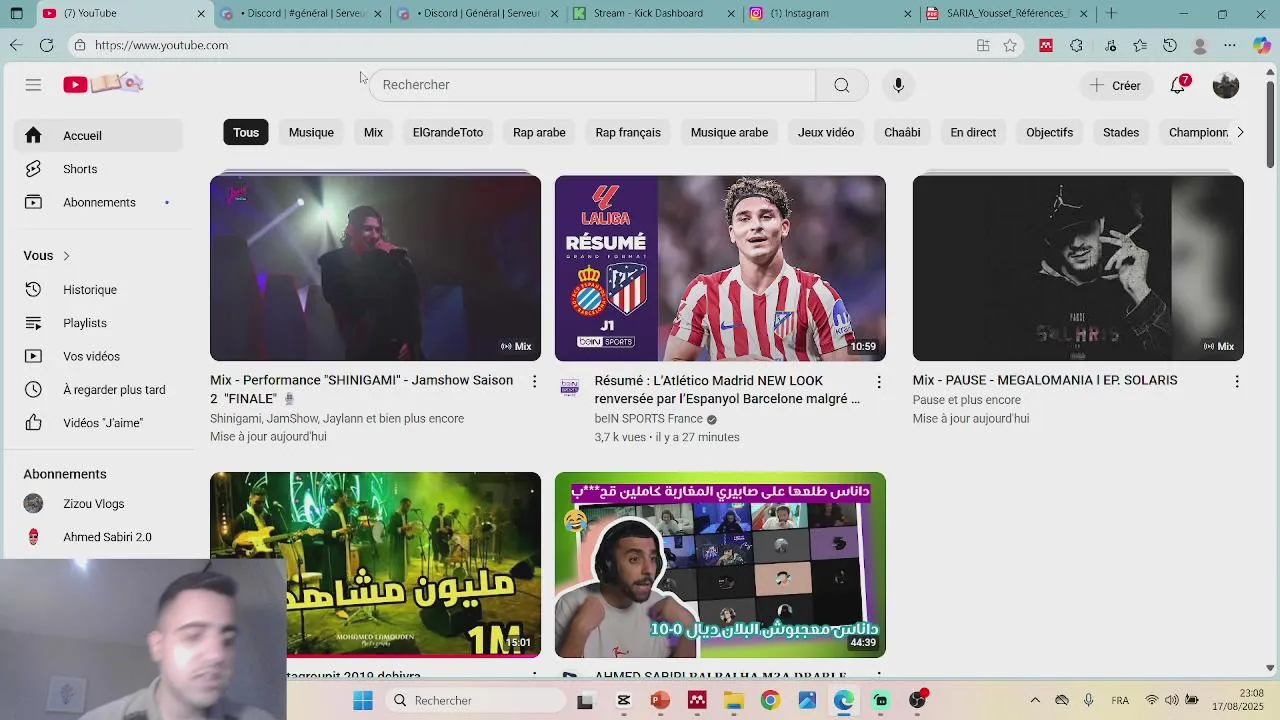Screen dimensions: 1280x720
Task: Open options for Shinigami mix video
Action: (x=534, y=382)
